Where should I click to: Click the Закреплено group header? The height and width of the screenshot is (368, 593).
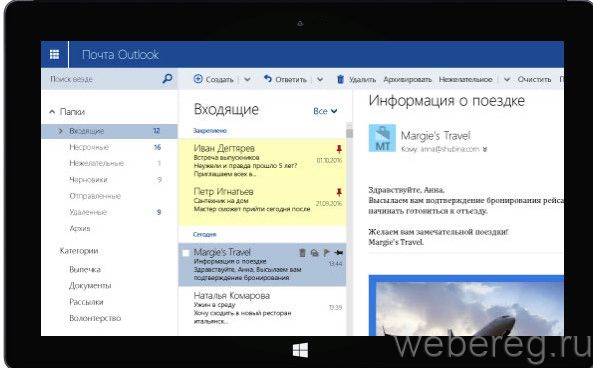coord(210,130)
